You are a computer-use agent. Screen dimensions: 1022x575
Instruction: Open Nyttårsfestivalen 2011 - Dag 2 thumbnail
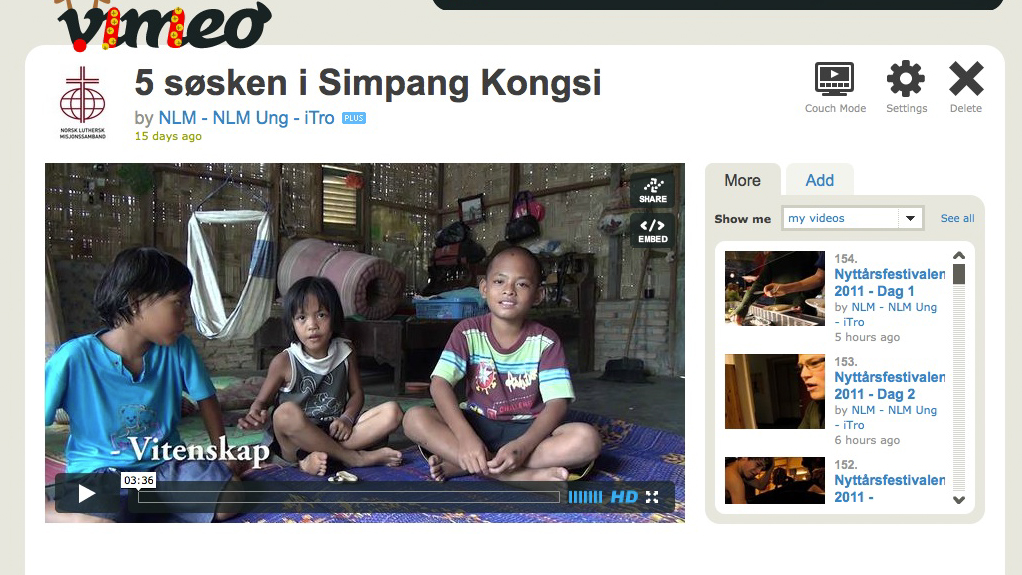point(775,391)
